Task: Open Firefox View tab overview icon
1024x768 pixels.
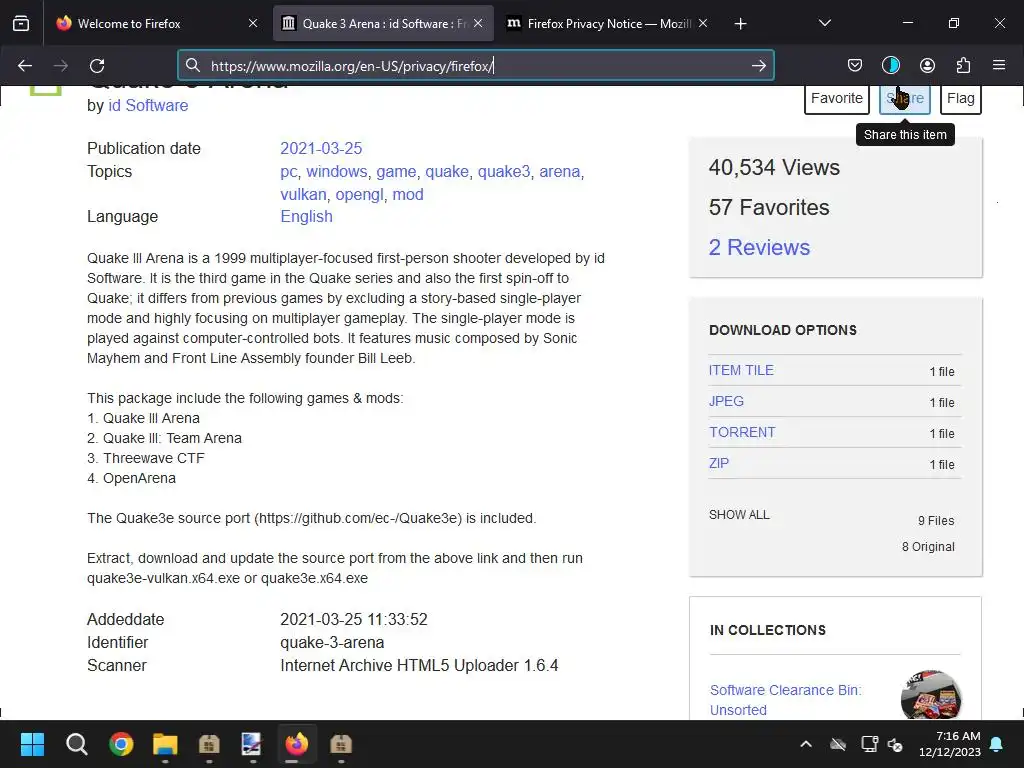Action: coord(21,24)
